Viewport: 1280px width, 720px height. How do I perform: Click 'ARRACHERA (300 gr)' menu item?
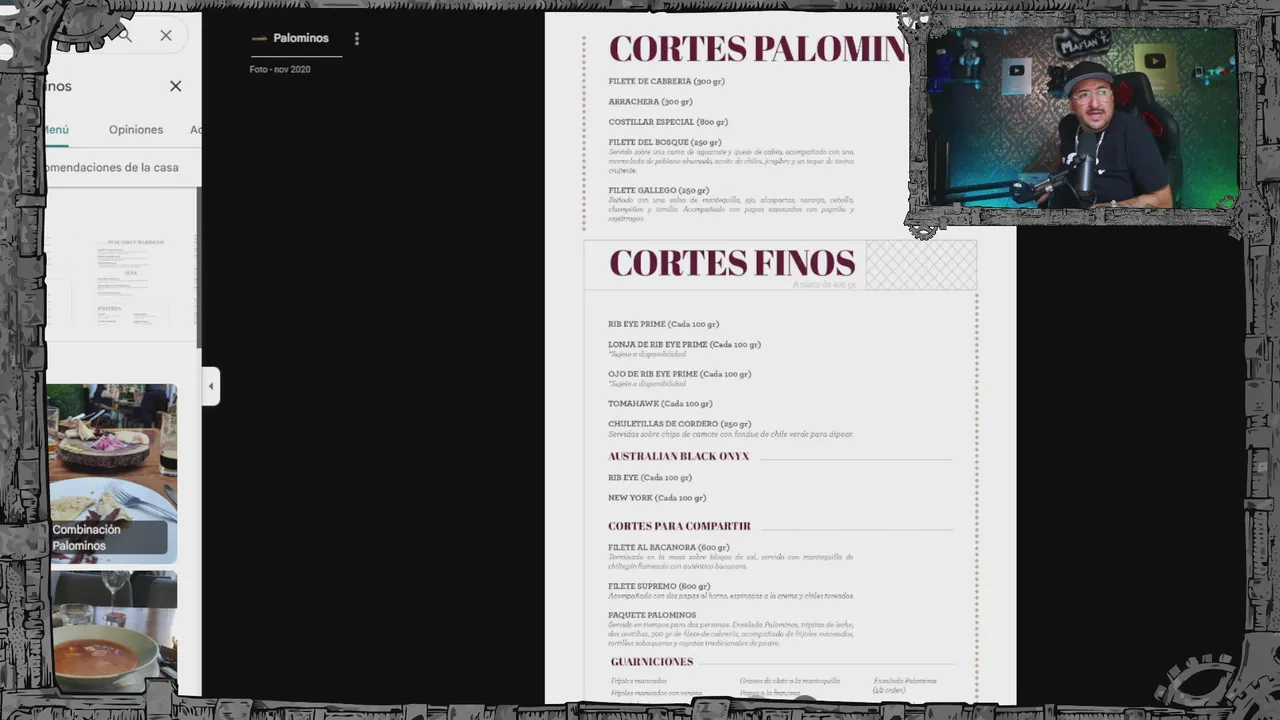click(650, 102)
